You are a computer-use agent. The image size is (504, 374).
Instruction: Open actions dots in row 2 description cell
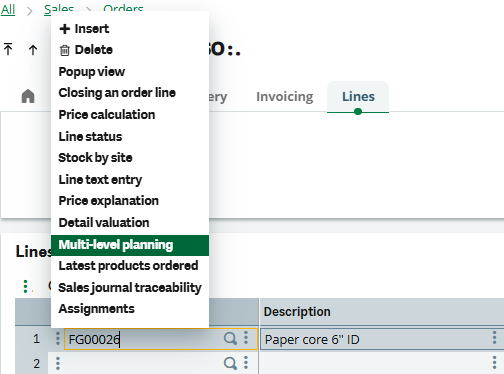pos(495,363)
